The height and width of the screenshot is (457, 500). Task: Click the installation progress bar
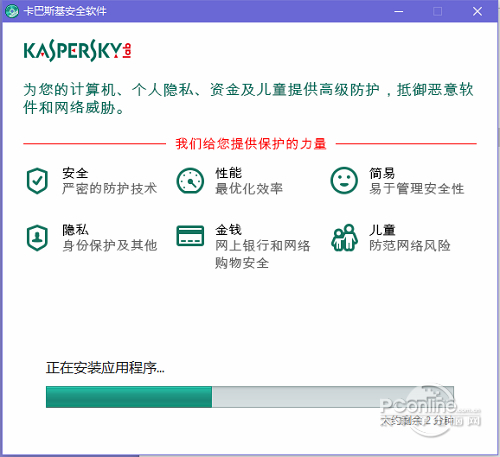(x=250, y=397)
